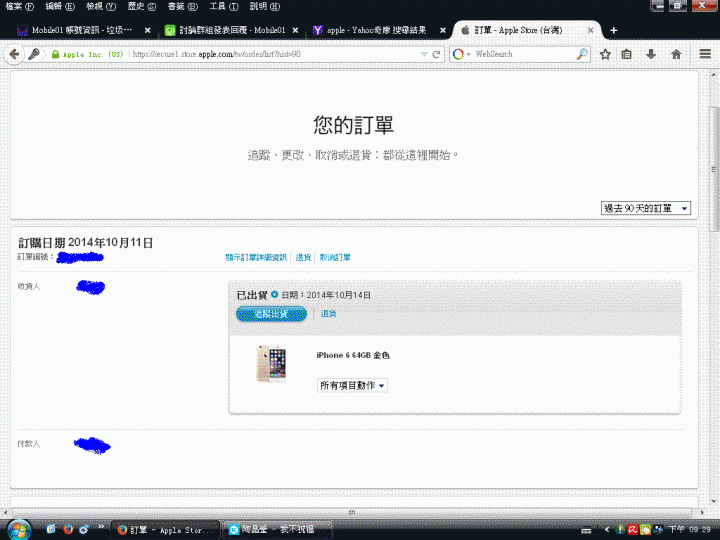720x540 pixels.
Task: Open the 編輯 menu
Action: [x=60, y=6]
